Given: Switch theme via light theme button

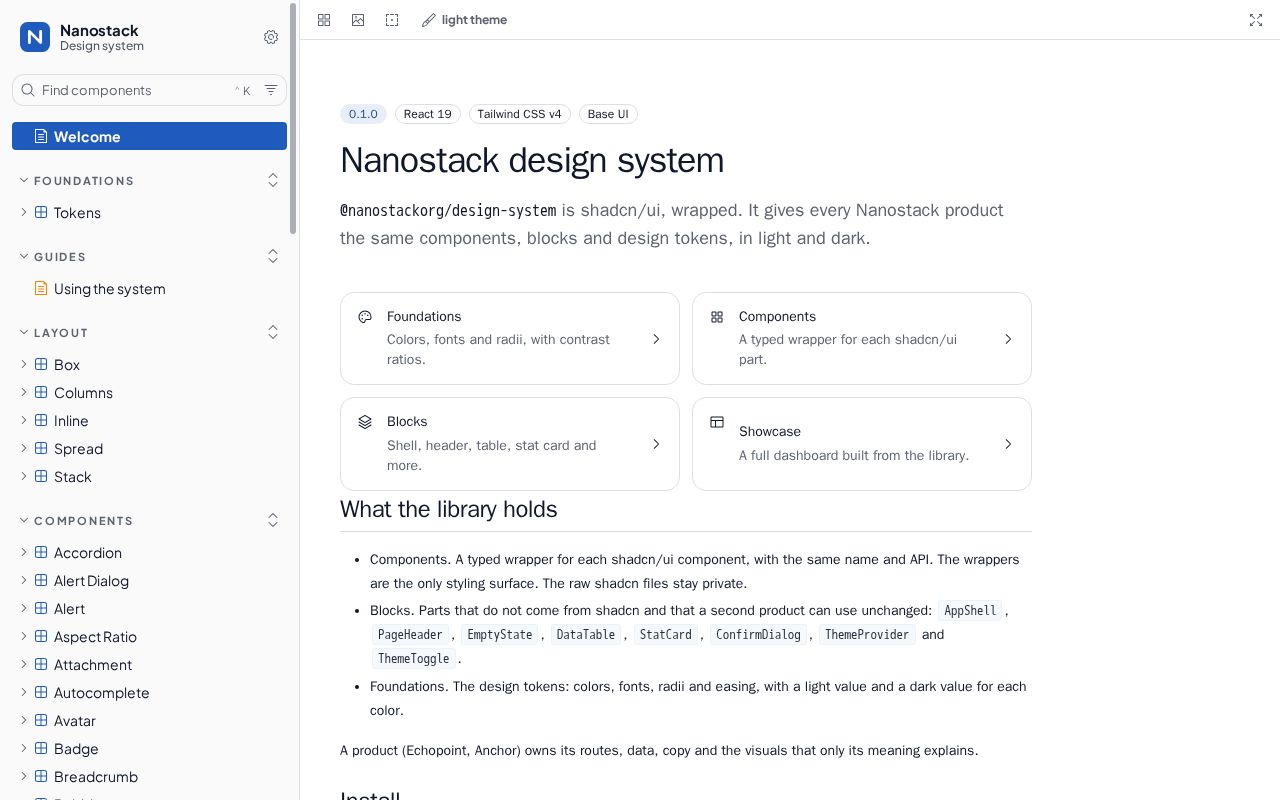Looking at the screenshot, I should [x=464, y=20].
